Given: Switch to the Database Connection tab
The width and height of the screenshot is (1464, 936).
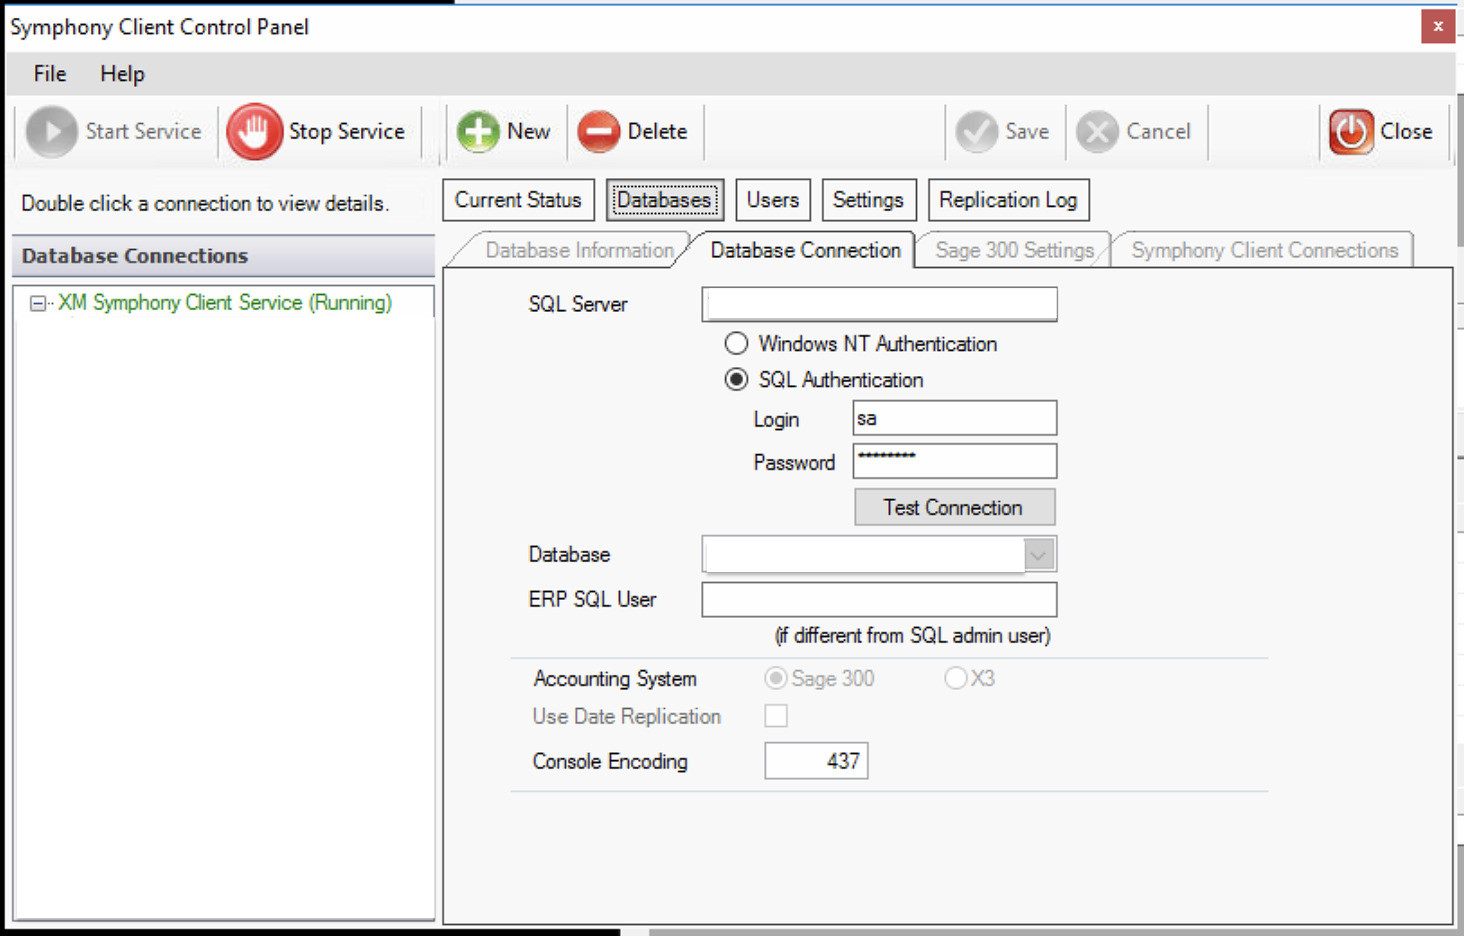Looking at the screenshot, I should coord(805,250).
